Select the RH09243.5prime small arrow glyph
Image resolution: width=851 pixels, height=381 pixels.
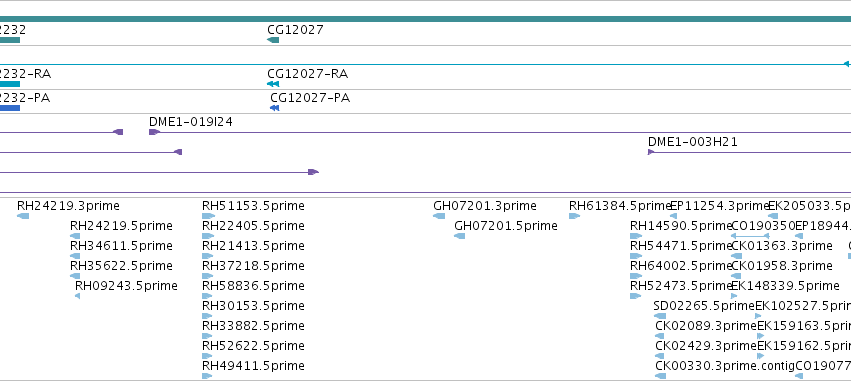(78, 296)
